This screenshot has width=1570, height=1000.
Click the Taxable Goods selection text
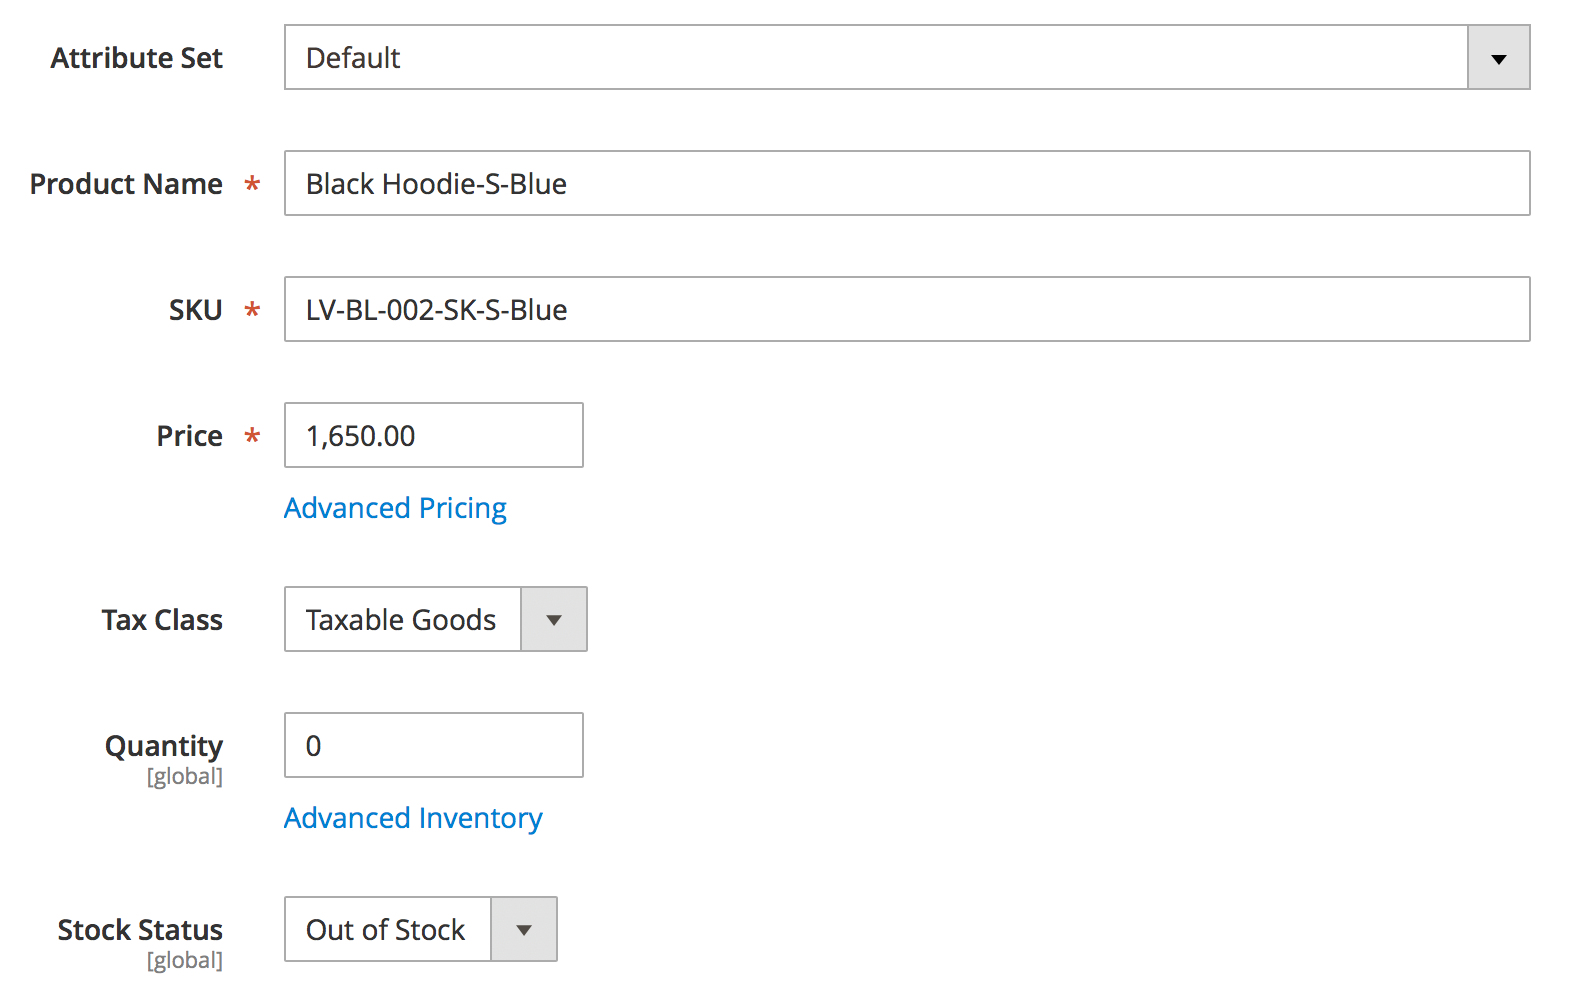point(401,620)
